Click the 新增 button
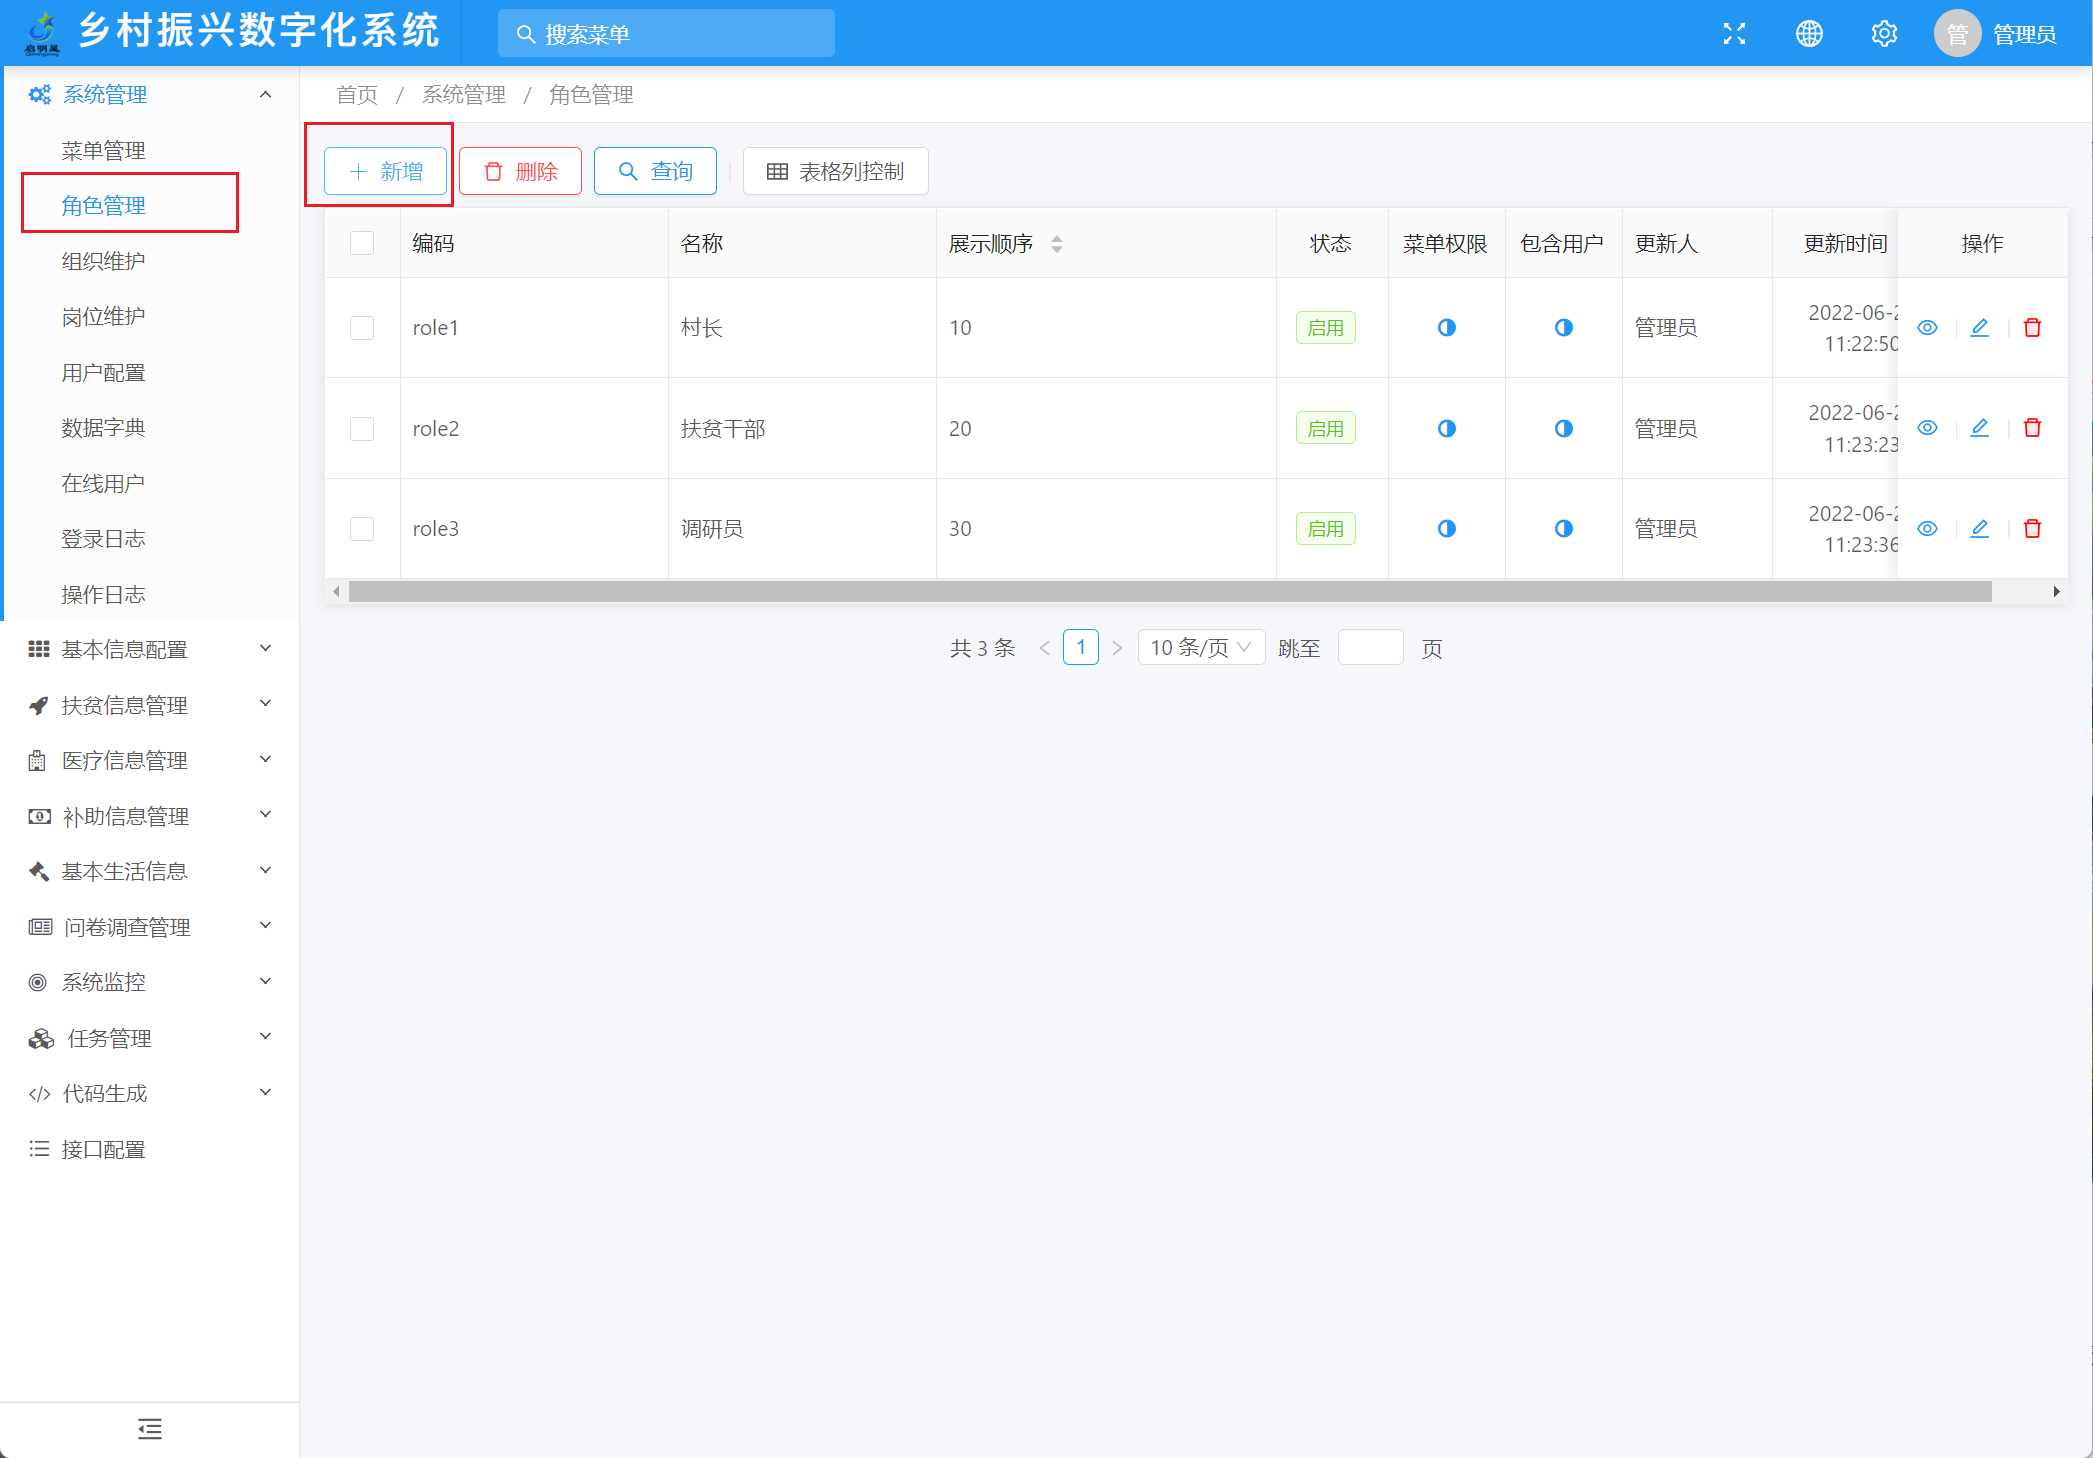2093x1458 pixels. (x=385, y=171)
